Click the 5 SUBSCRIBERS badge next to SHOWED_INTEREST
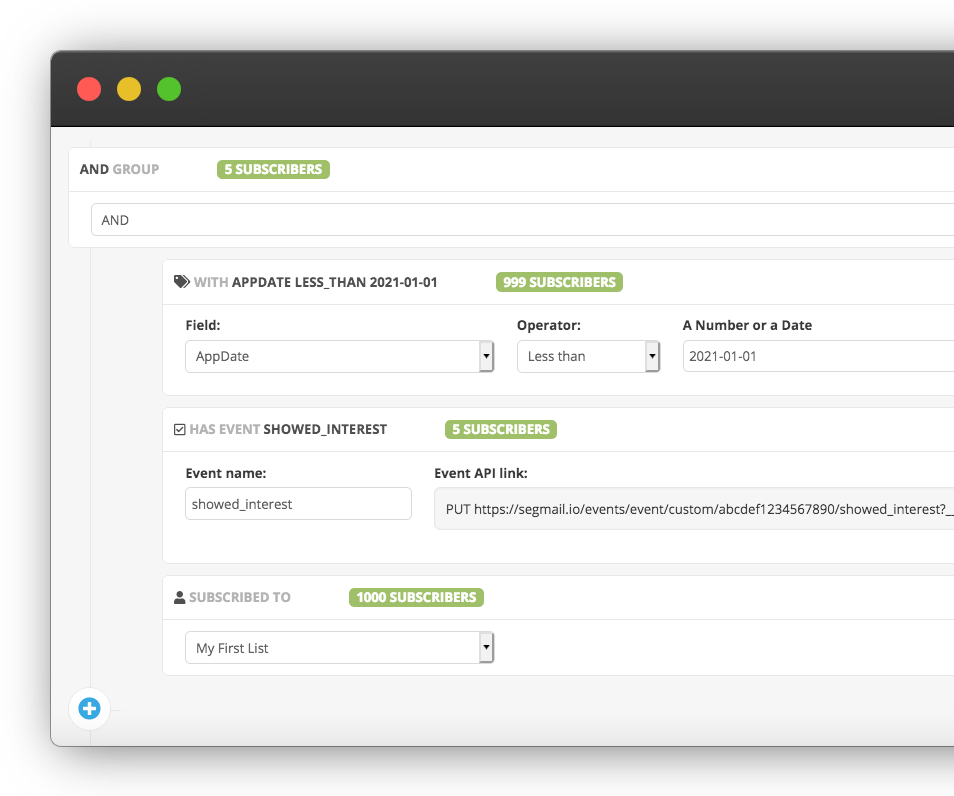Viewport: 954px width, 796px height. point(500,428)
